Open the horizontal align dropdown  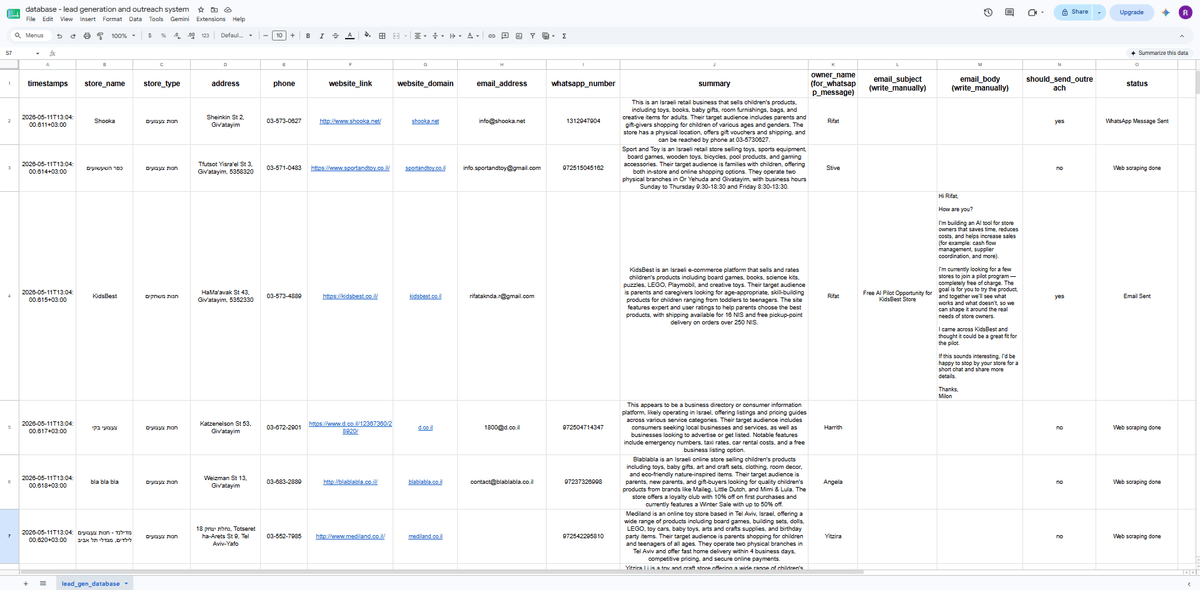coord(420,35)
